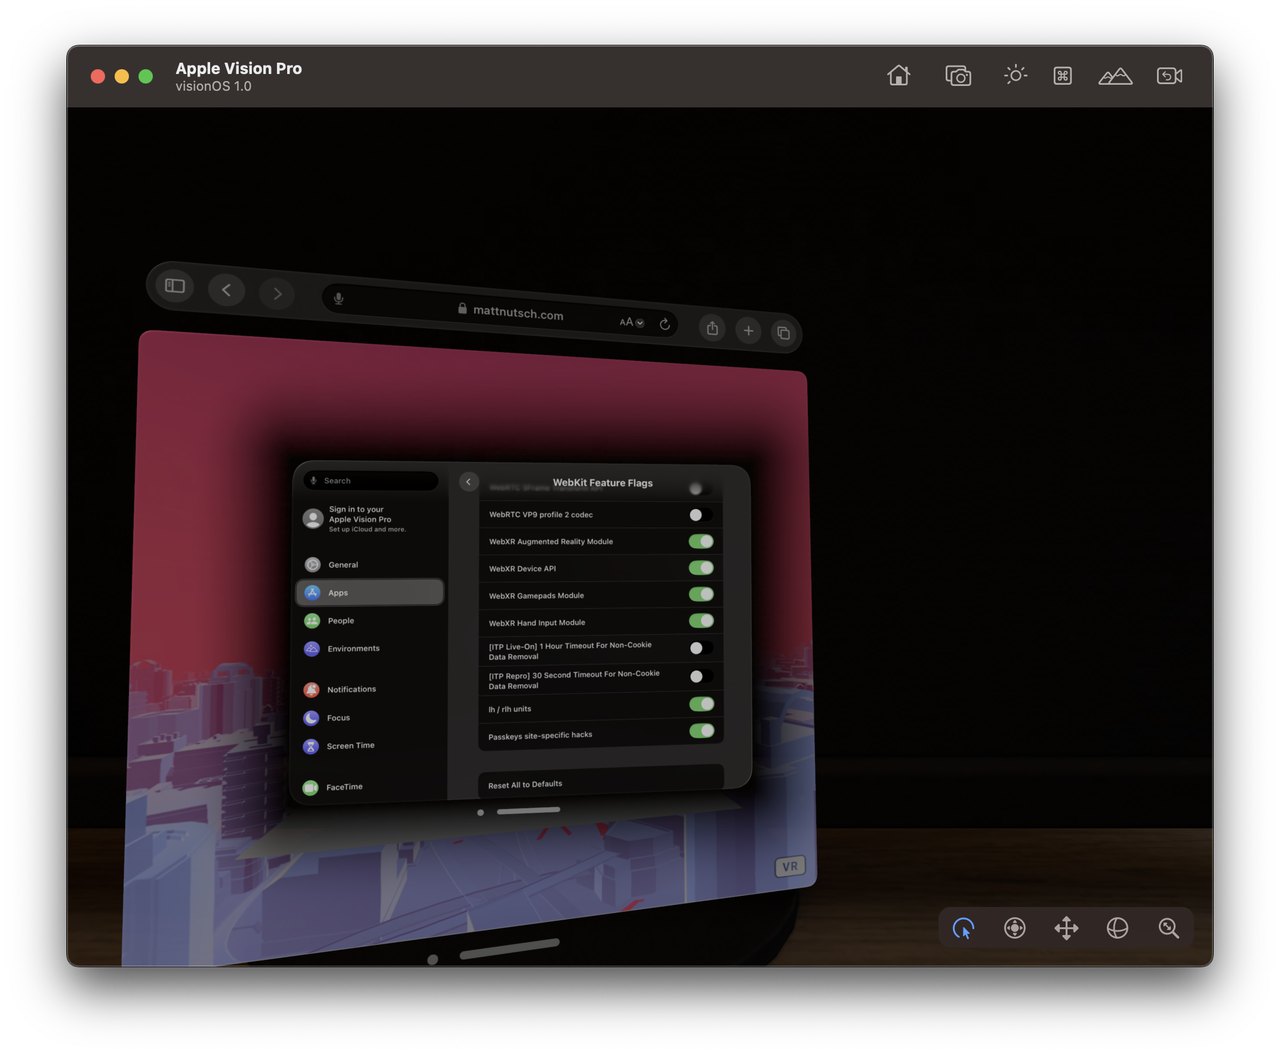Select Notifications in Settings sidebar

370,689
